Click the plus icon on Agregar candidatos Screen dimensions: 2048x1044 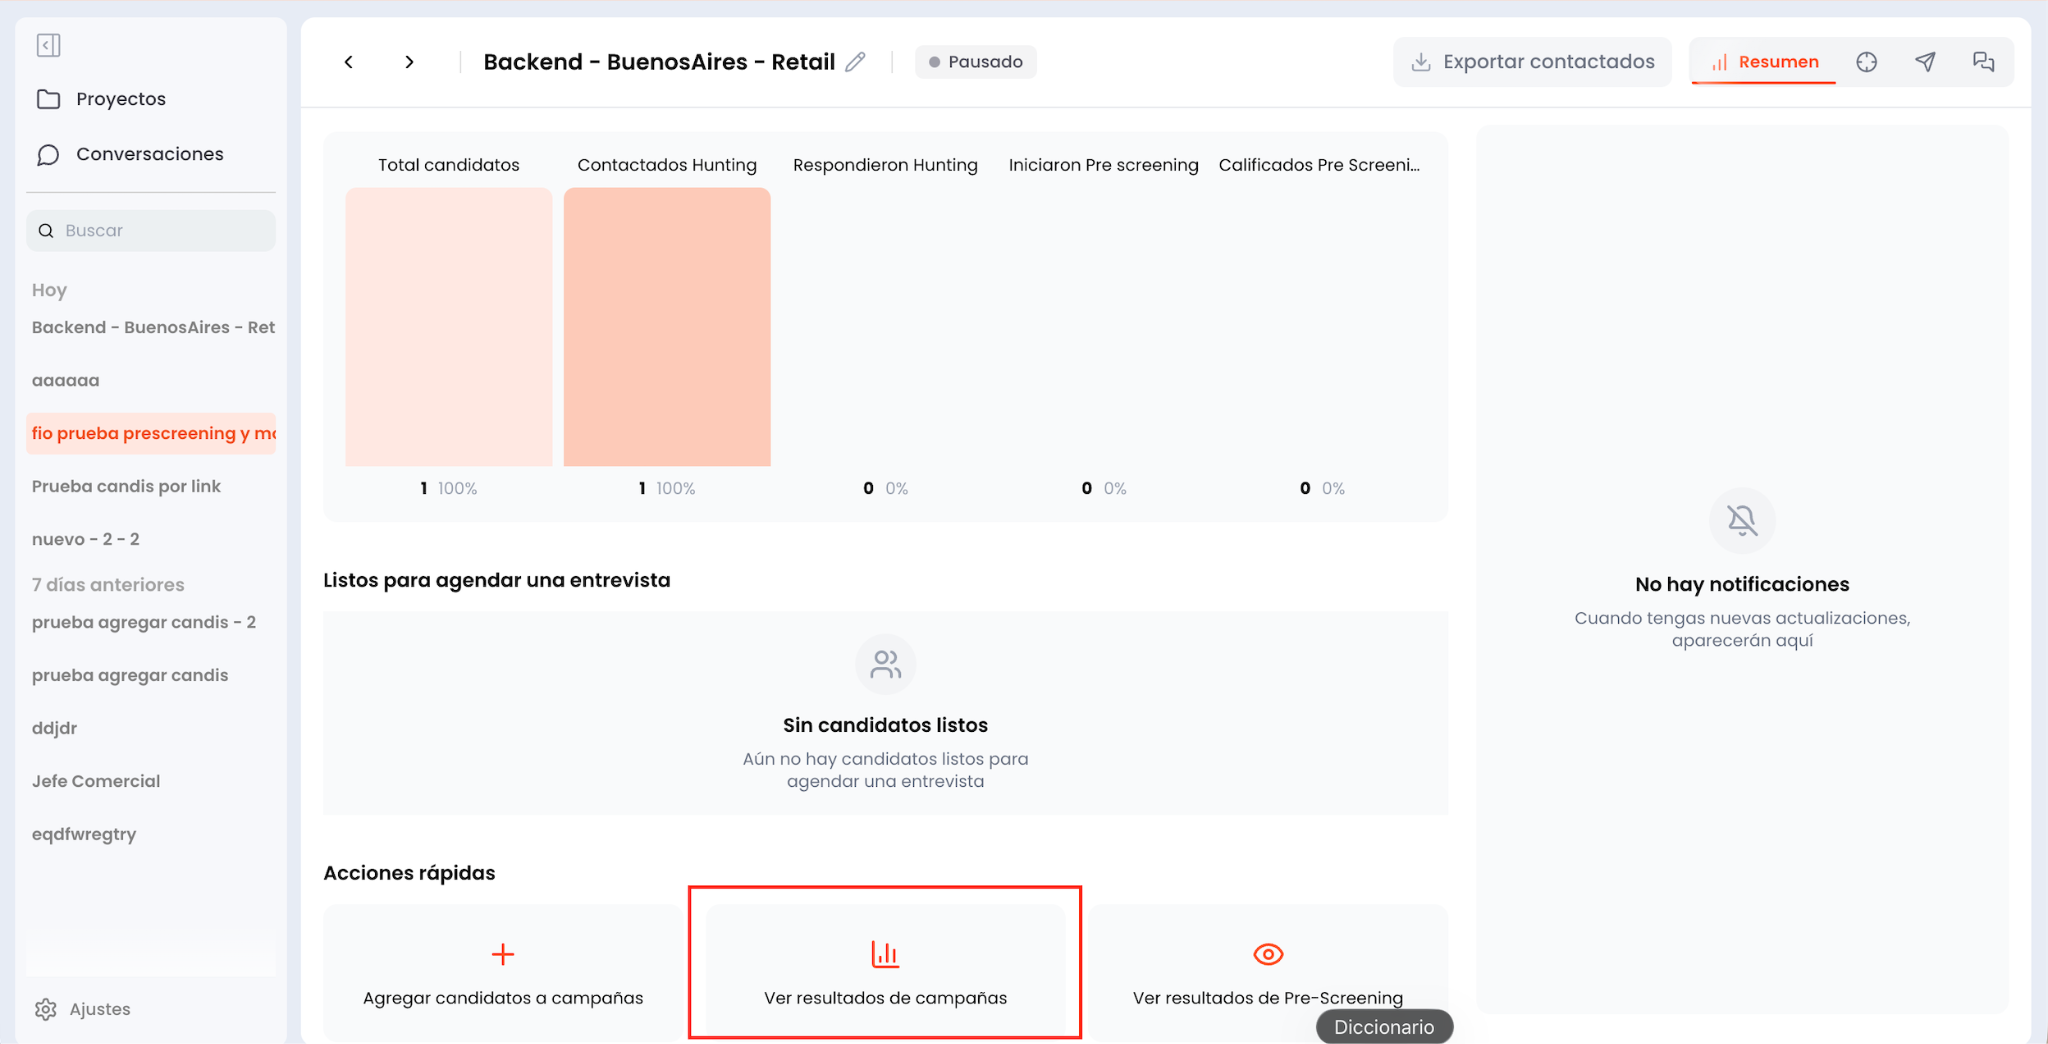pos(503,954)
